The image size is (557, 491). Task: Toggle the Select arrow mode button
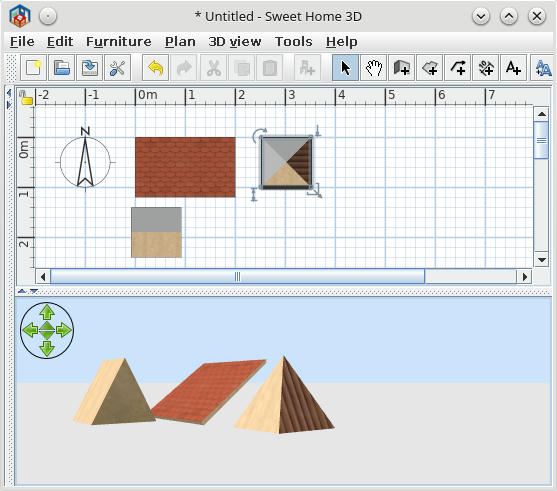point(345,68)
